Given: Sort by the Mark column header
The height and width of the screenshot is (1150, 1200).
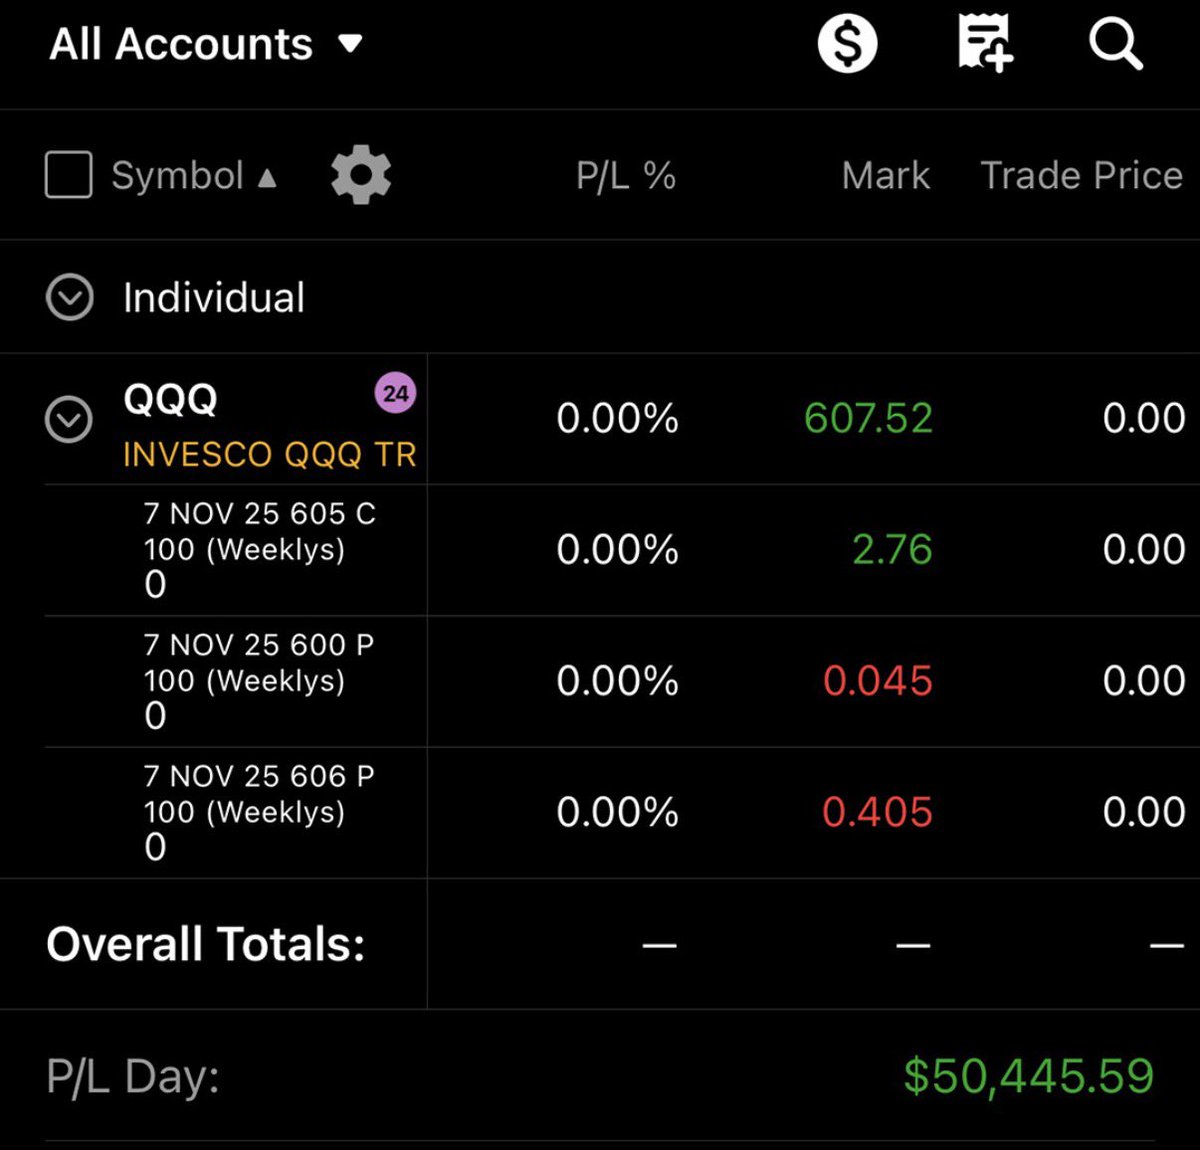Looking at the screenshot, I should click(886, 176).
